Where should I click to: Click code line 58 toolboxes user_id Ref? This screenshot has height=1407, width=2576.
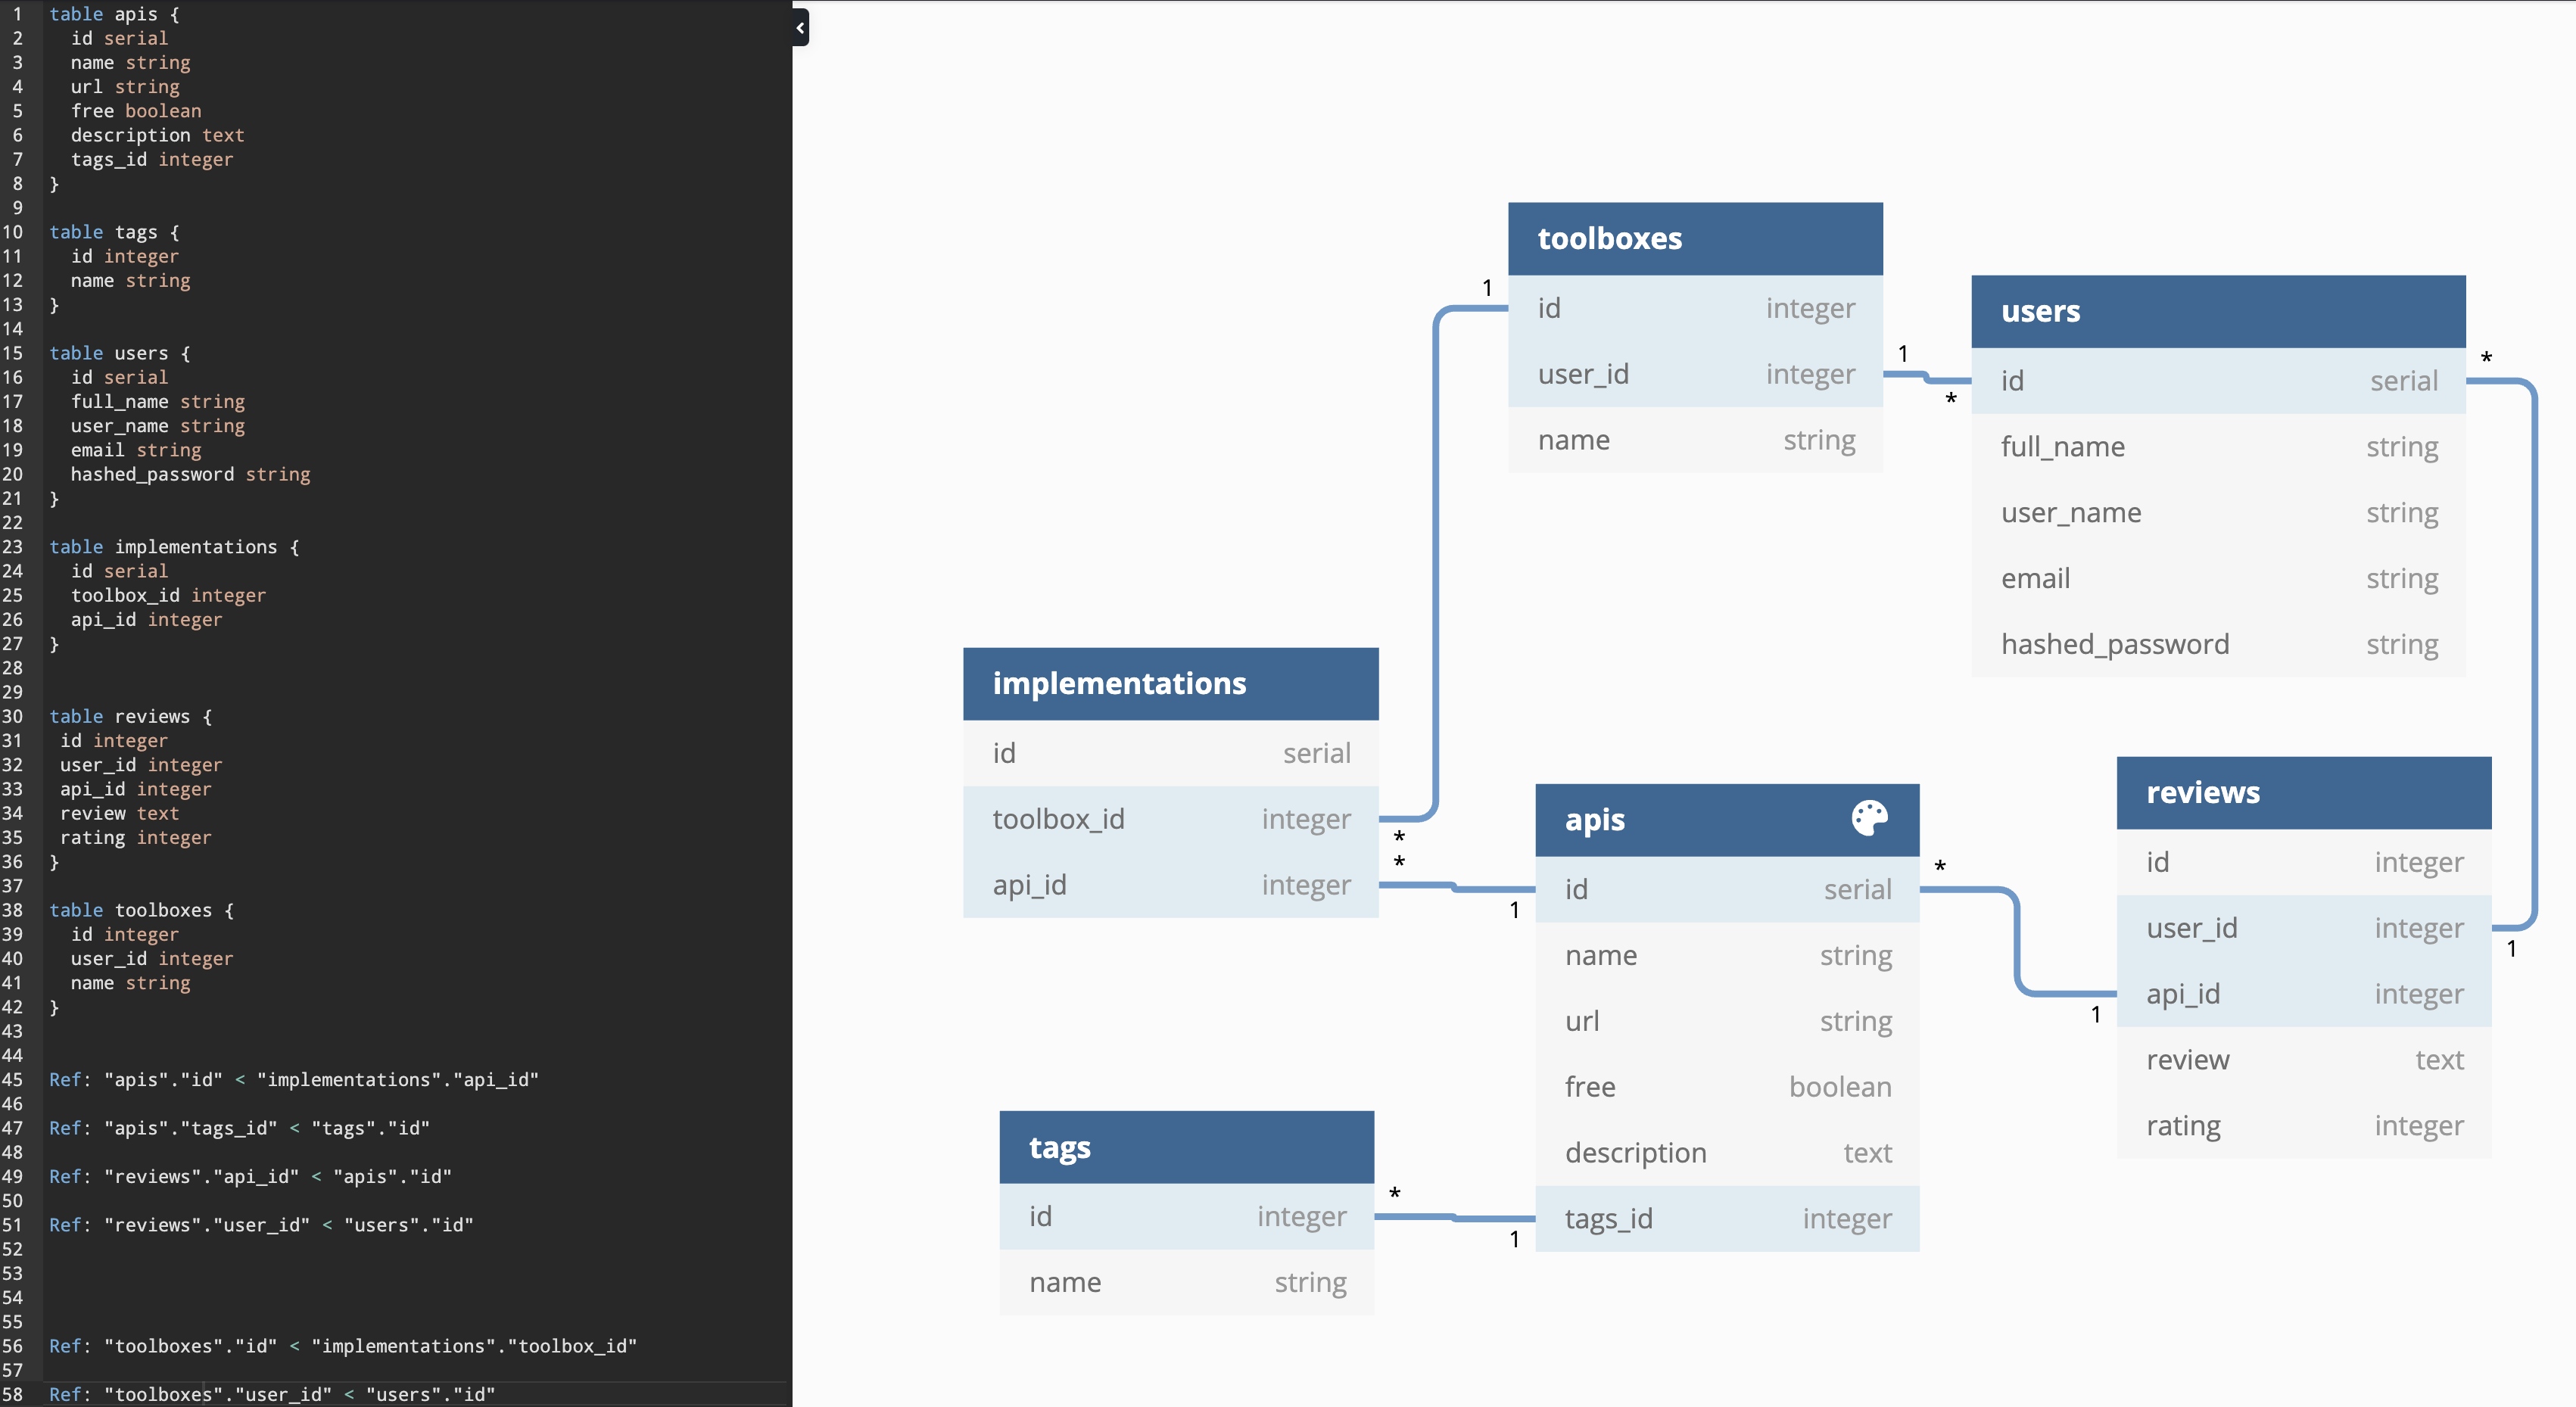pyautogui.click(x=272, y=1394)
